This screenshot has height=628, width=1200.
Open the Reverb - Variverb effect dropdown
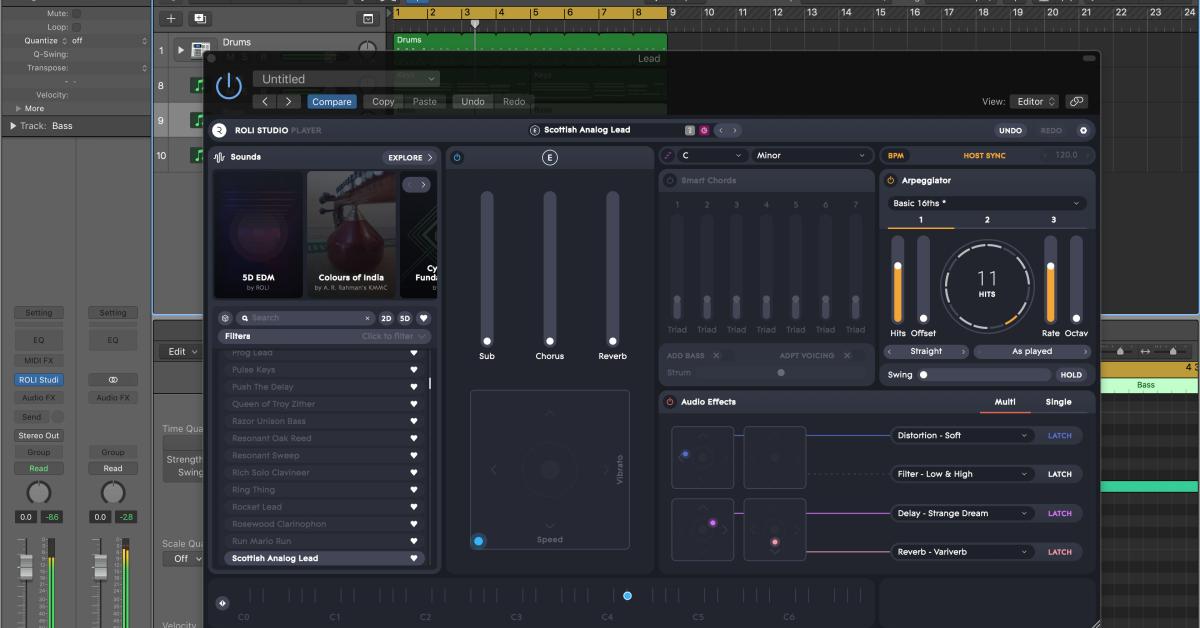pyautogui.click(x=960, y=551)
